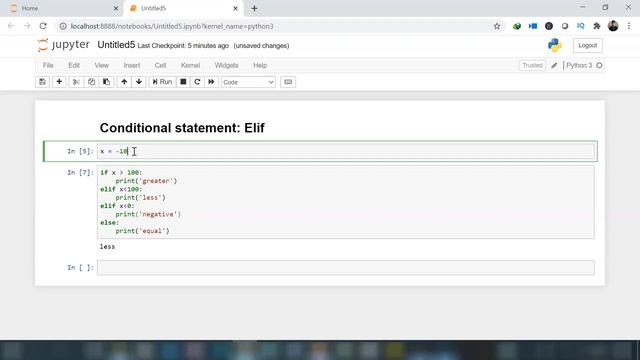Click the green extension icon in toolbar

pyautogui.click(x=517, y=26)
